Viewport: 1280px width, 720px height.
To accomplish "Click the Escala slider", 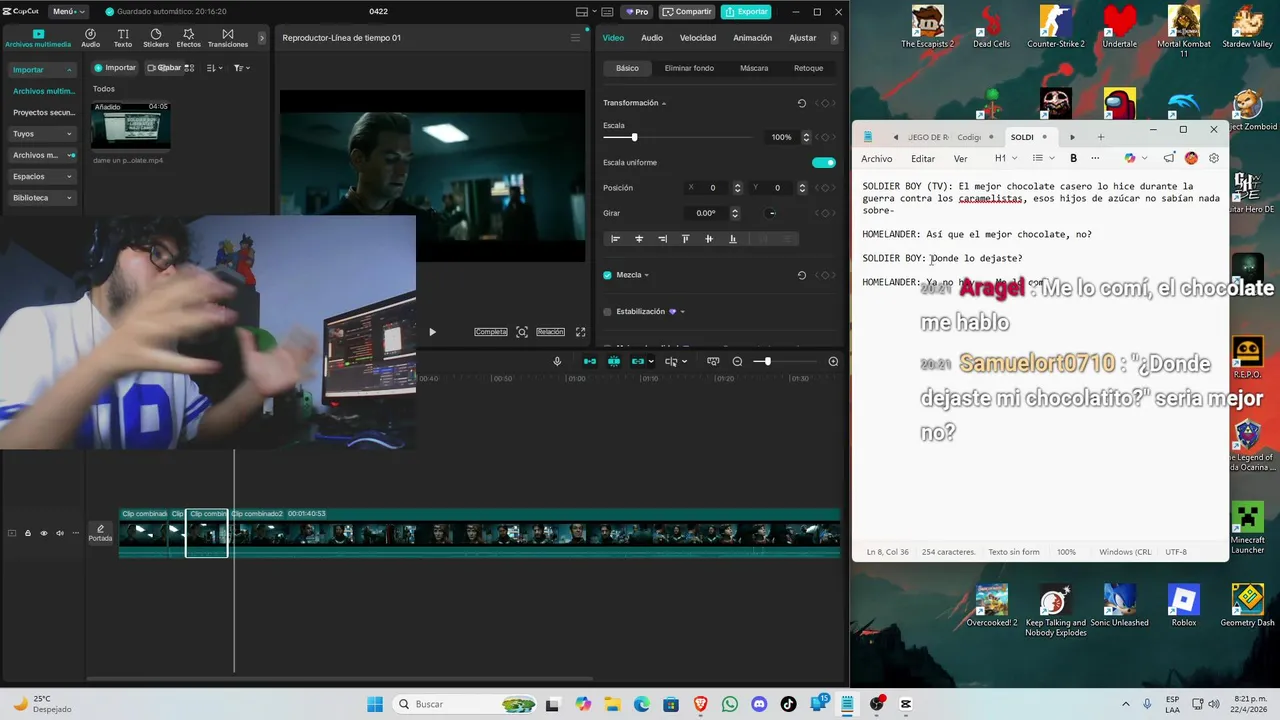I will click(678, 137).
